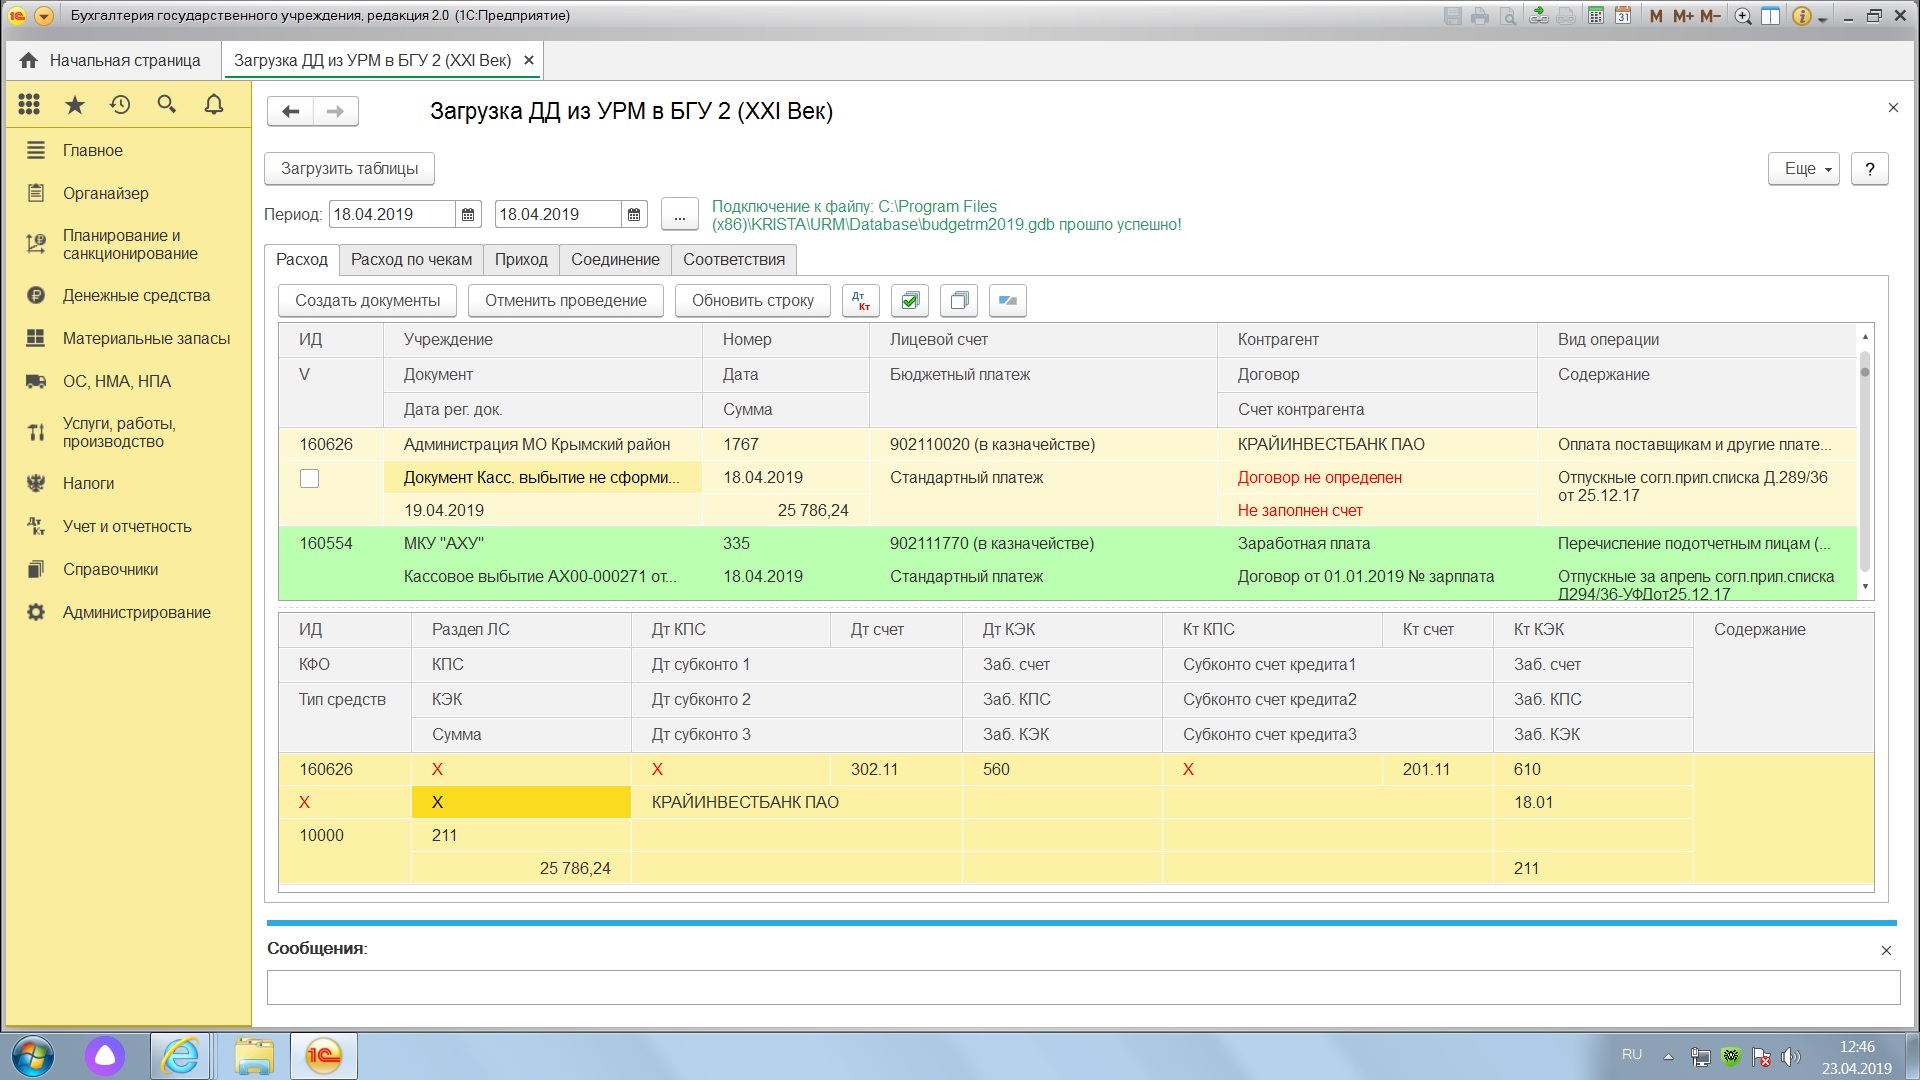Switch to the Соответствия tab
The height and width of the screenshot is (1080, 1920).
coord(734,259)
